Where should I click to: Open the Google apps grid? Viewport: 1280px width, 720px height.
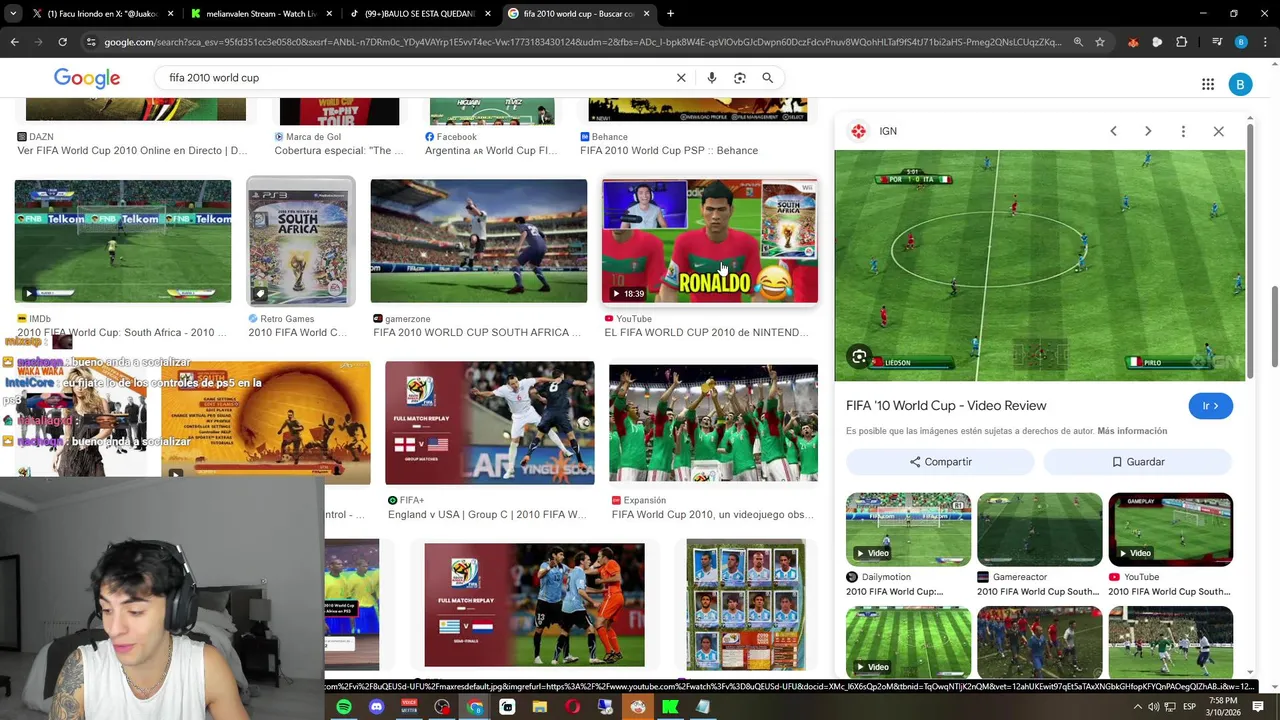1208,85
